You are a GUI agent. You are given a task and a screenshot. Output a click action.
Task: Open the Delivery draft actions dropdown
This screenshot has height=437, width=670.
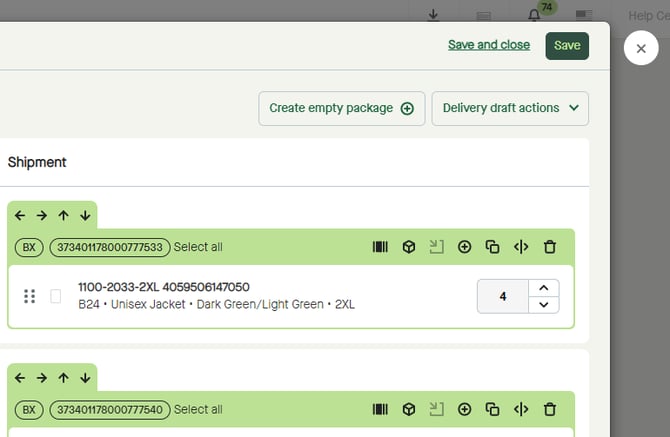[510, 108]
